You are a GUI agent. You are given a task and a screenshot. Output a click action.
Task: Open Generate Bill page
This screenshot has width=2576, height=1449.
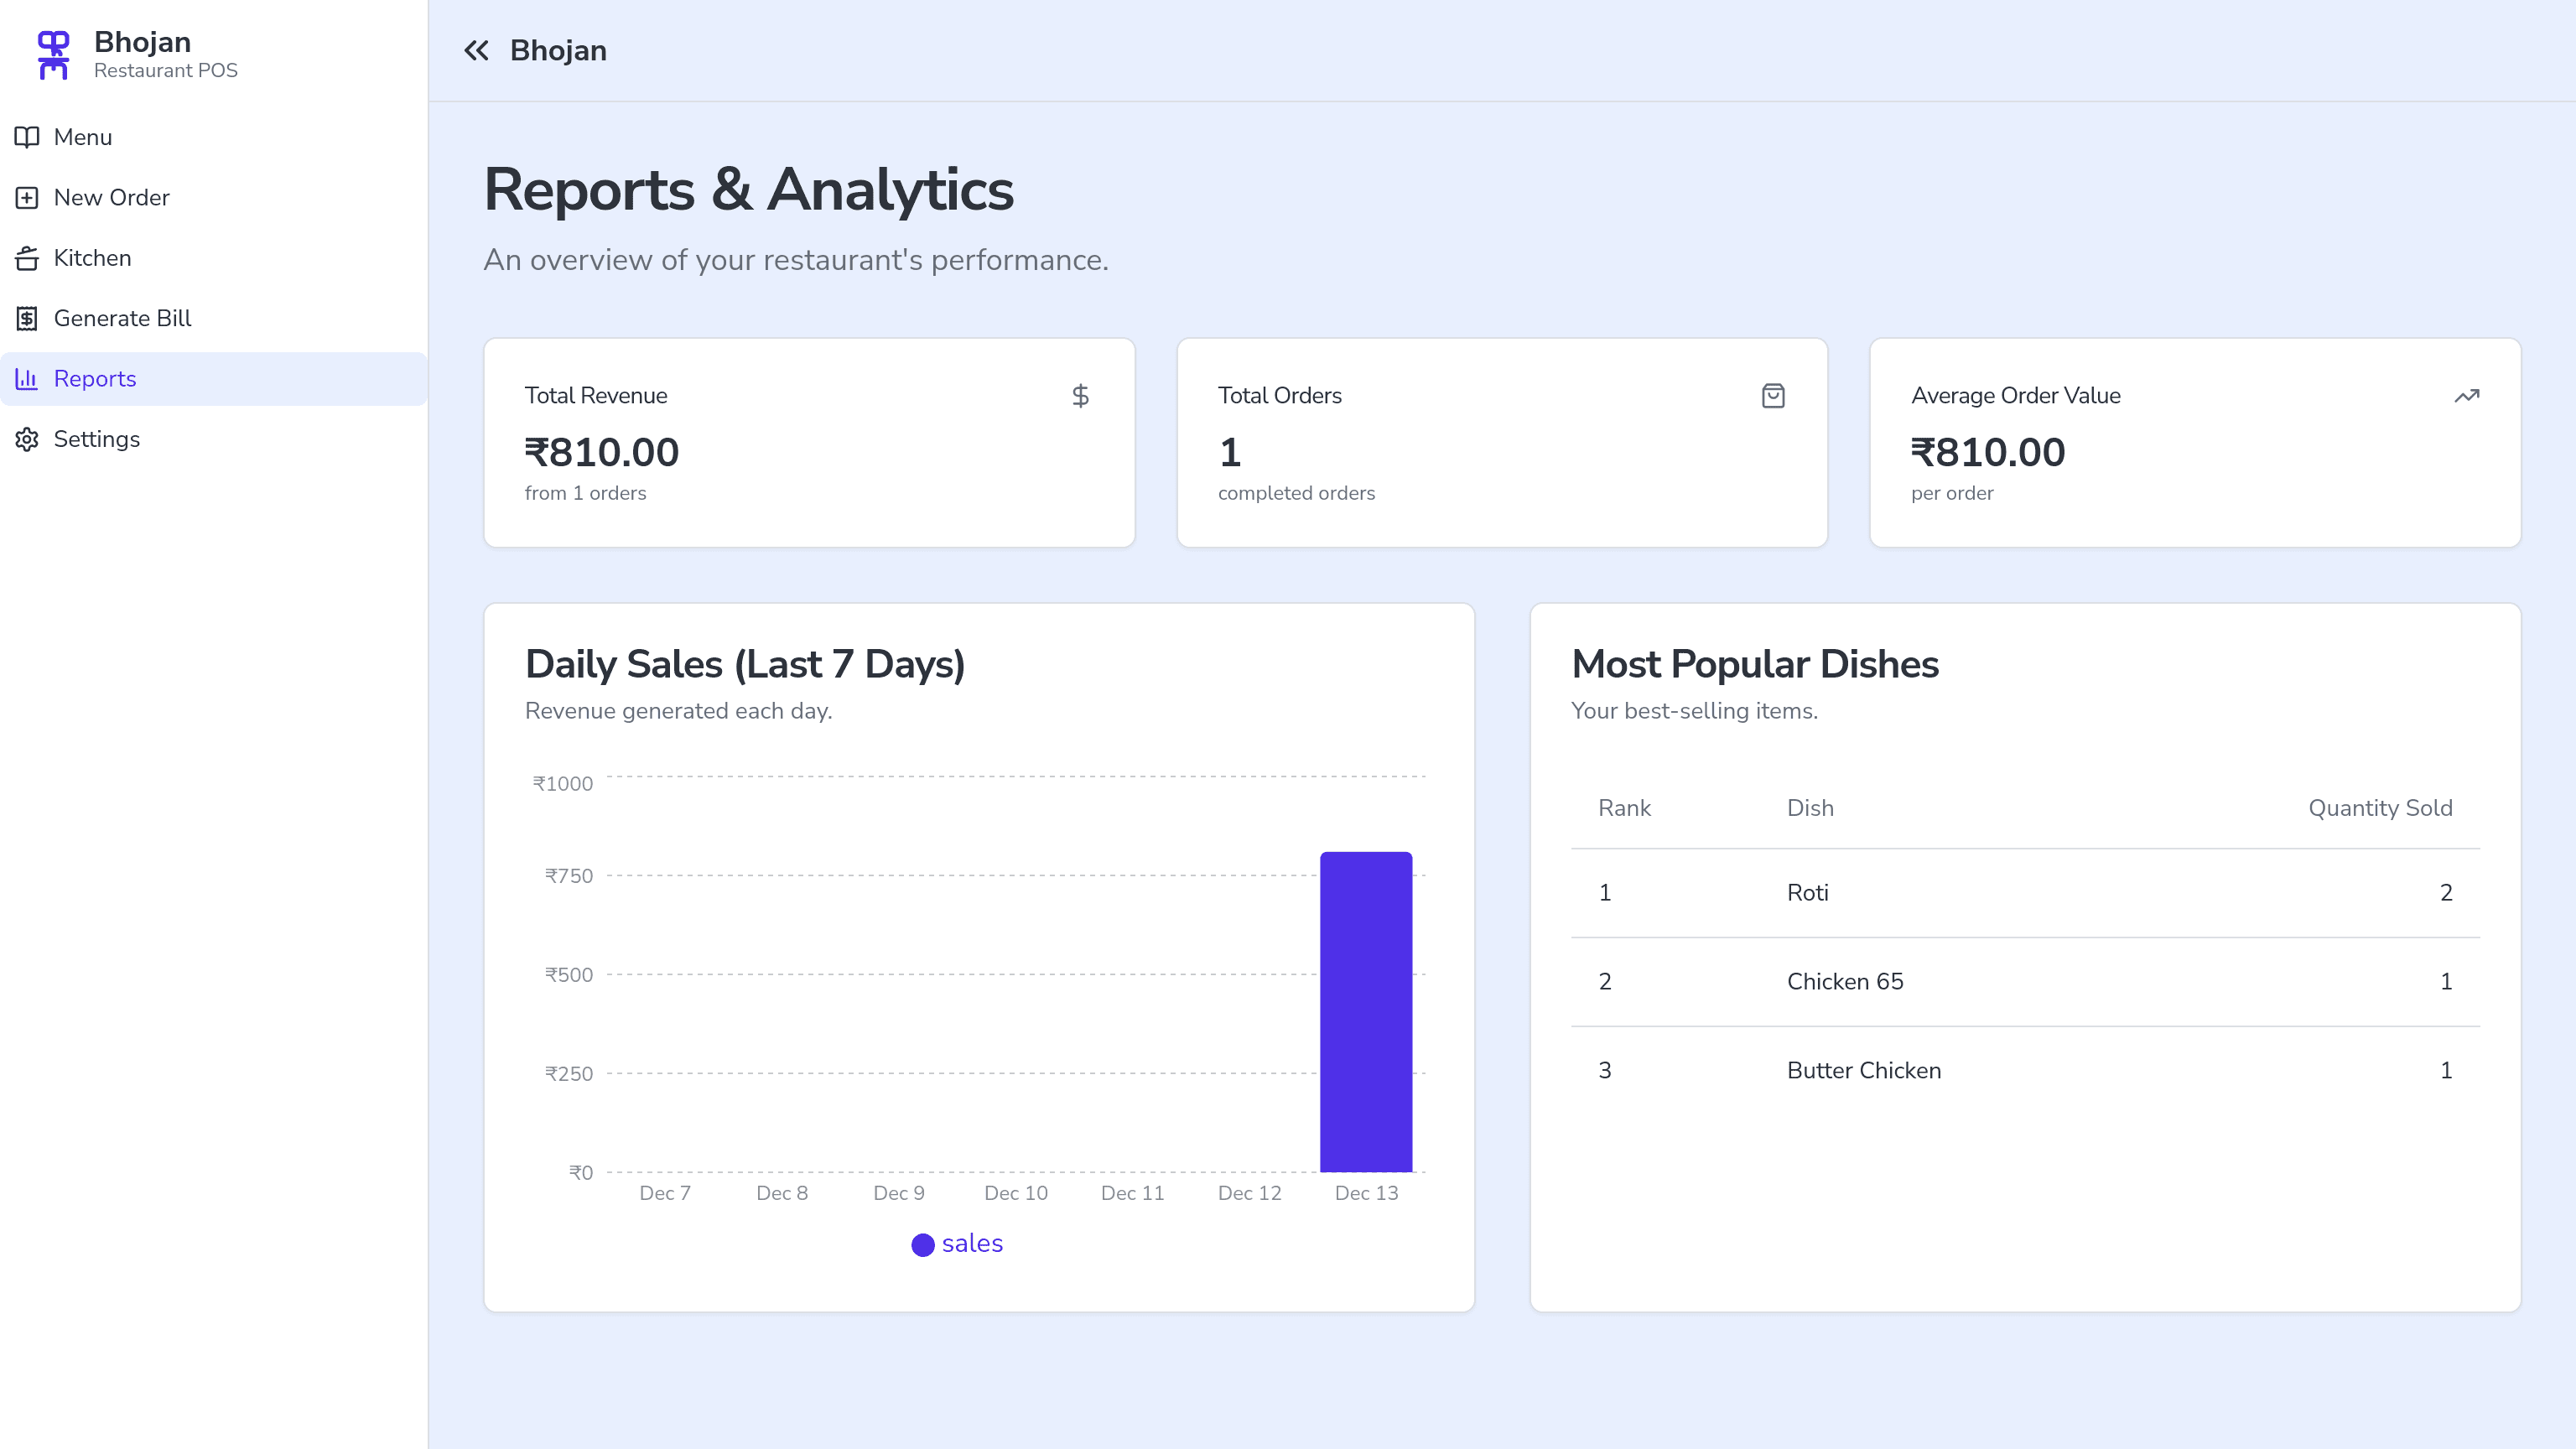click(x=122, y=318)
